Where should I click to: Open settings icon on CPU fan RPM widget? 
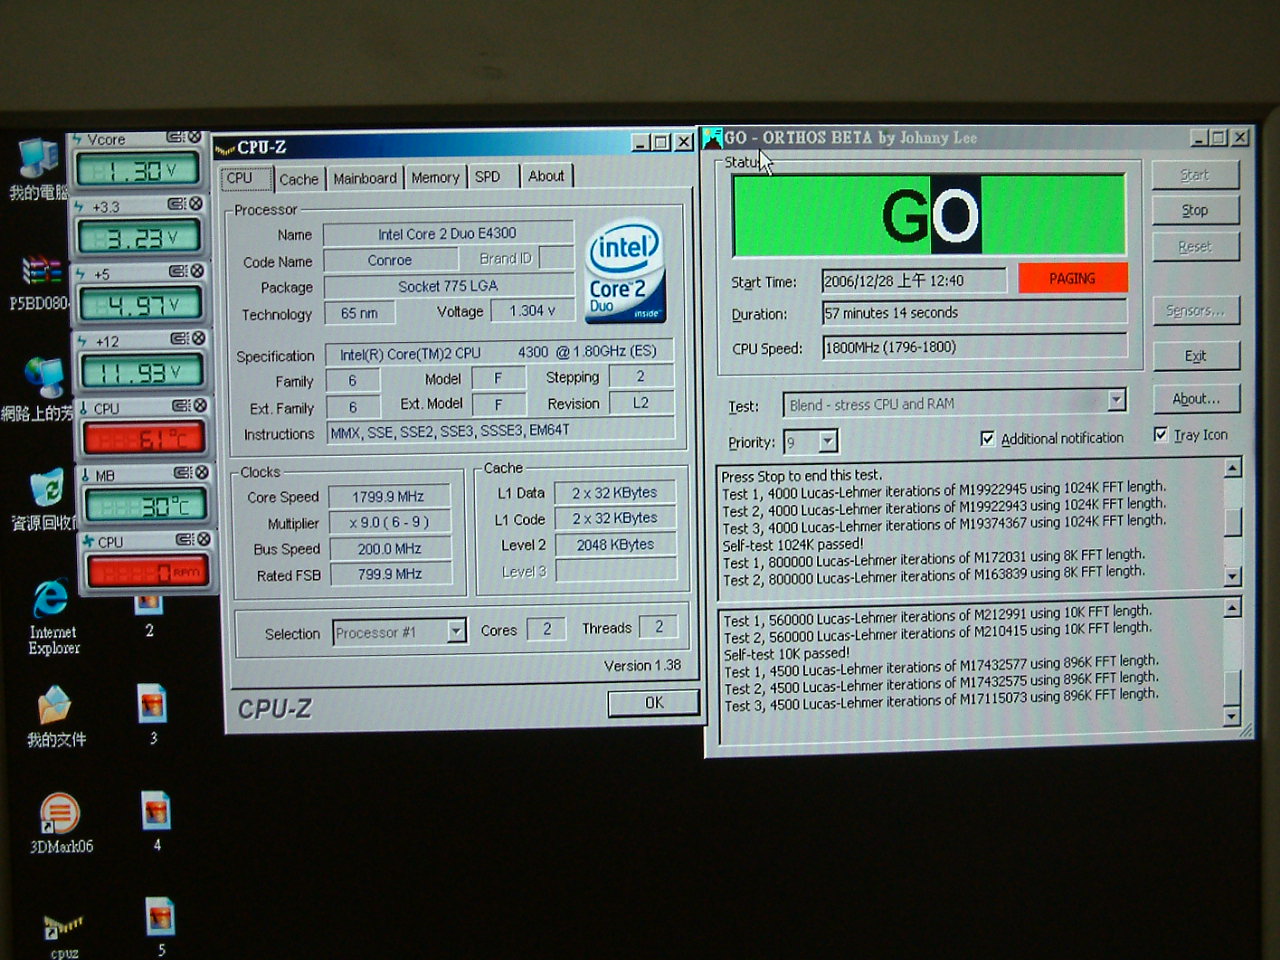click(185, 539)
